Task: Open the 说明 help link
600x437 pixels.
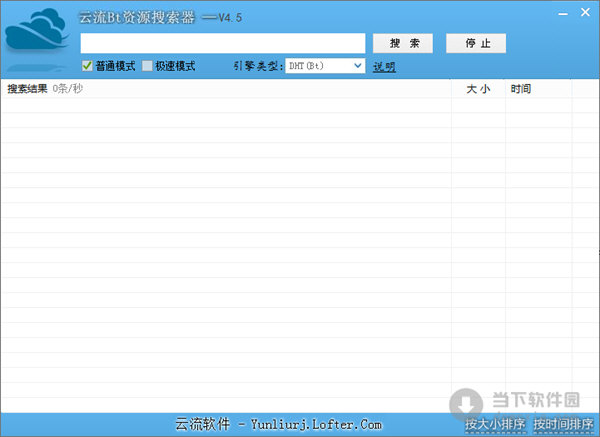Action: click(x=384, y=67)
